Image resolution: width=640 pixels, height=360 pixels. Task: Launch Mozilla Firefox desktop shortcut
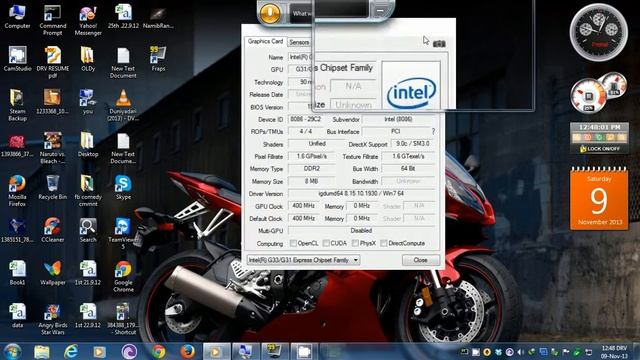(17, 191)
